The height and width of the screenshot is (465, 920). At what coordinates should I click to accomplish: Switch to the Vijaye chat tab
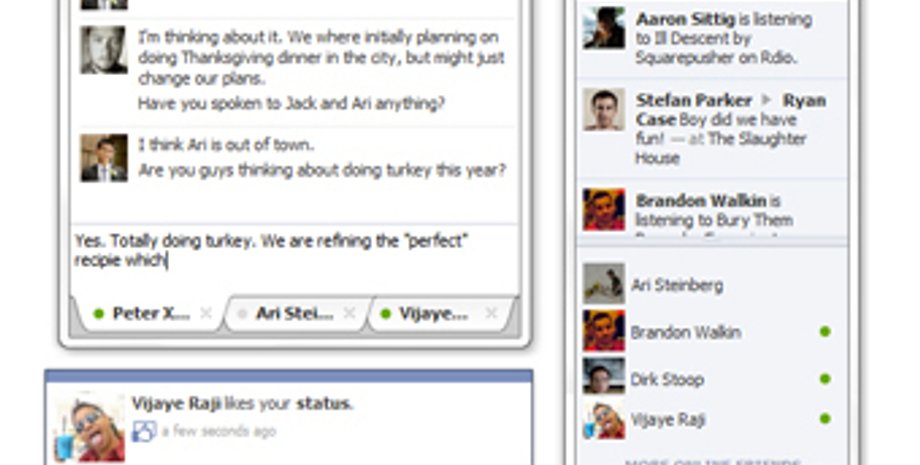[x=434, y=314]
